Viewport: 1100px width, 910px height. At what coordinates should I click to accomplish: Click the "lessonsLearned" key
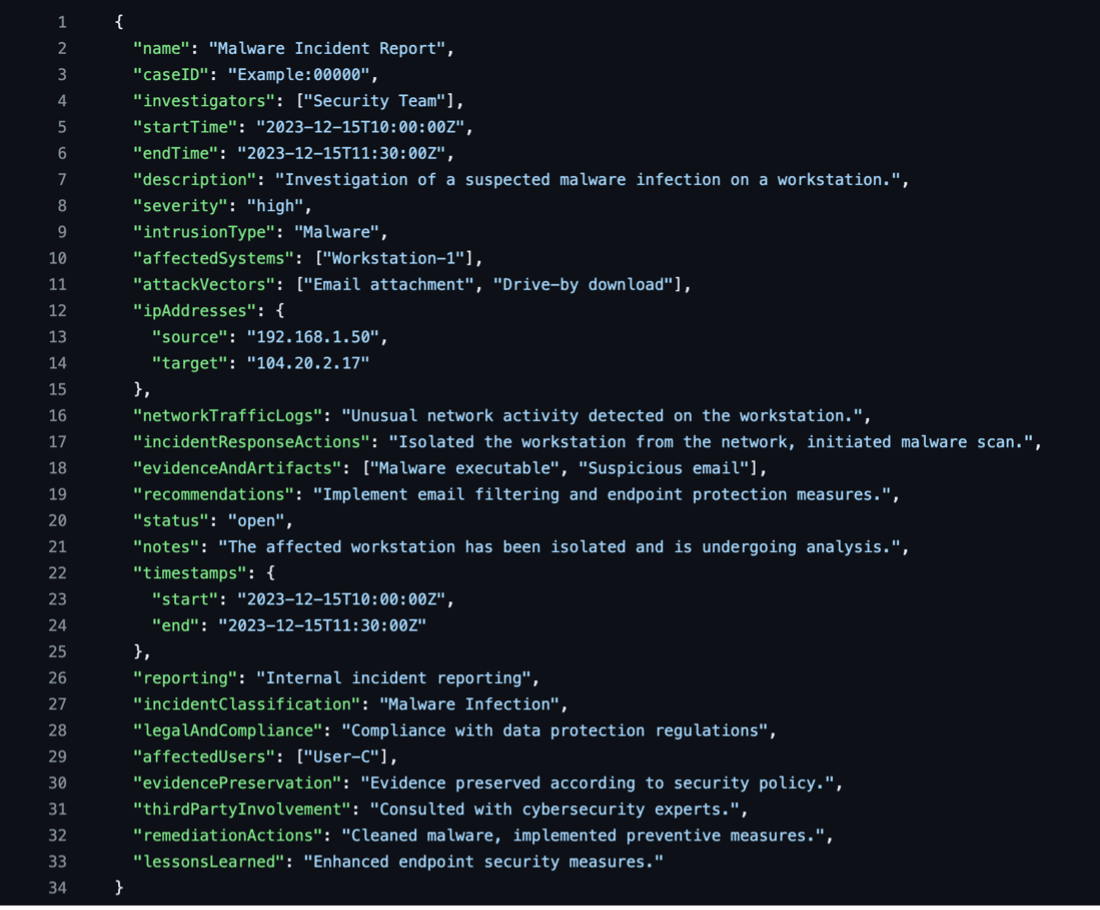tap(208, 861)
